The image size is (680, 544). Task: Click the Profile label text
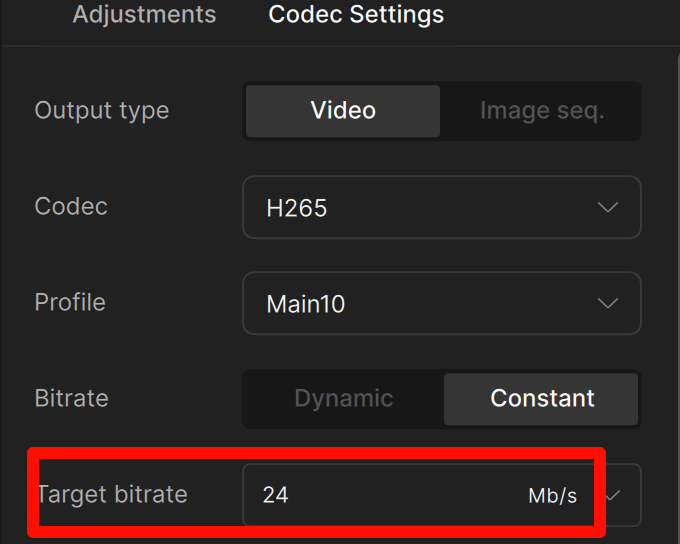click(70, 302)
